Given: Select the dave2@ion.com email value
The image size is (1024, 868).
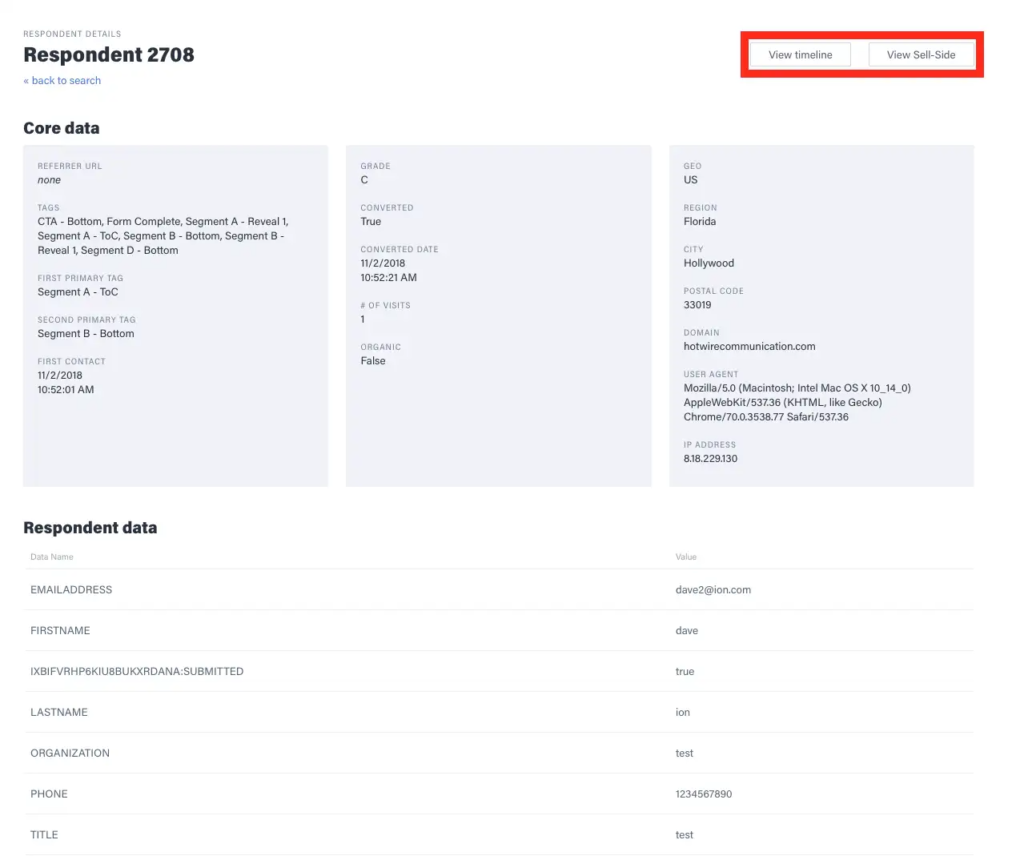Looking at the screenshot, I should pyautogui.click(x=713, y=590).
